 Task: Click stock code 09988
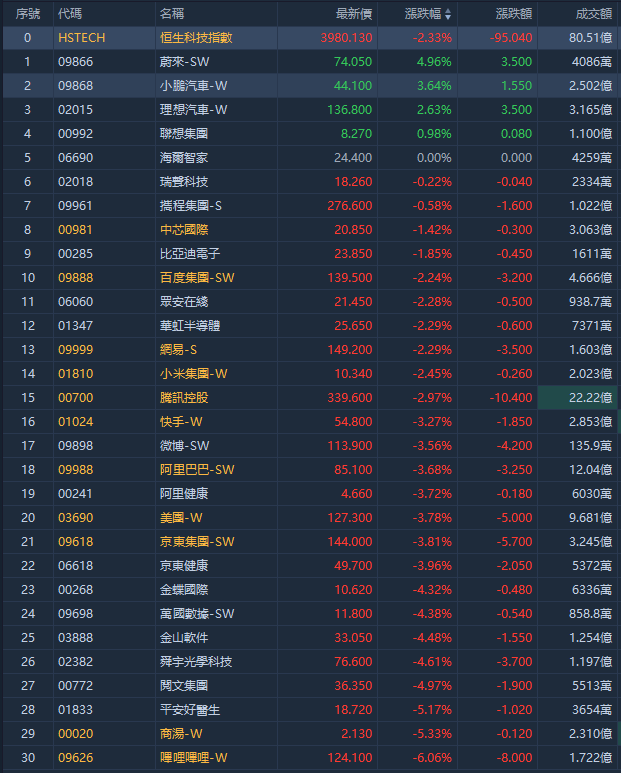tap(75, 470)
